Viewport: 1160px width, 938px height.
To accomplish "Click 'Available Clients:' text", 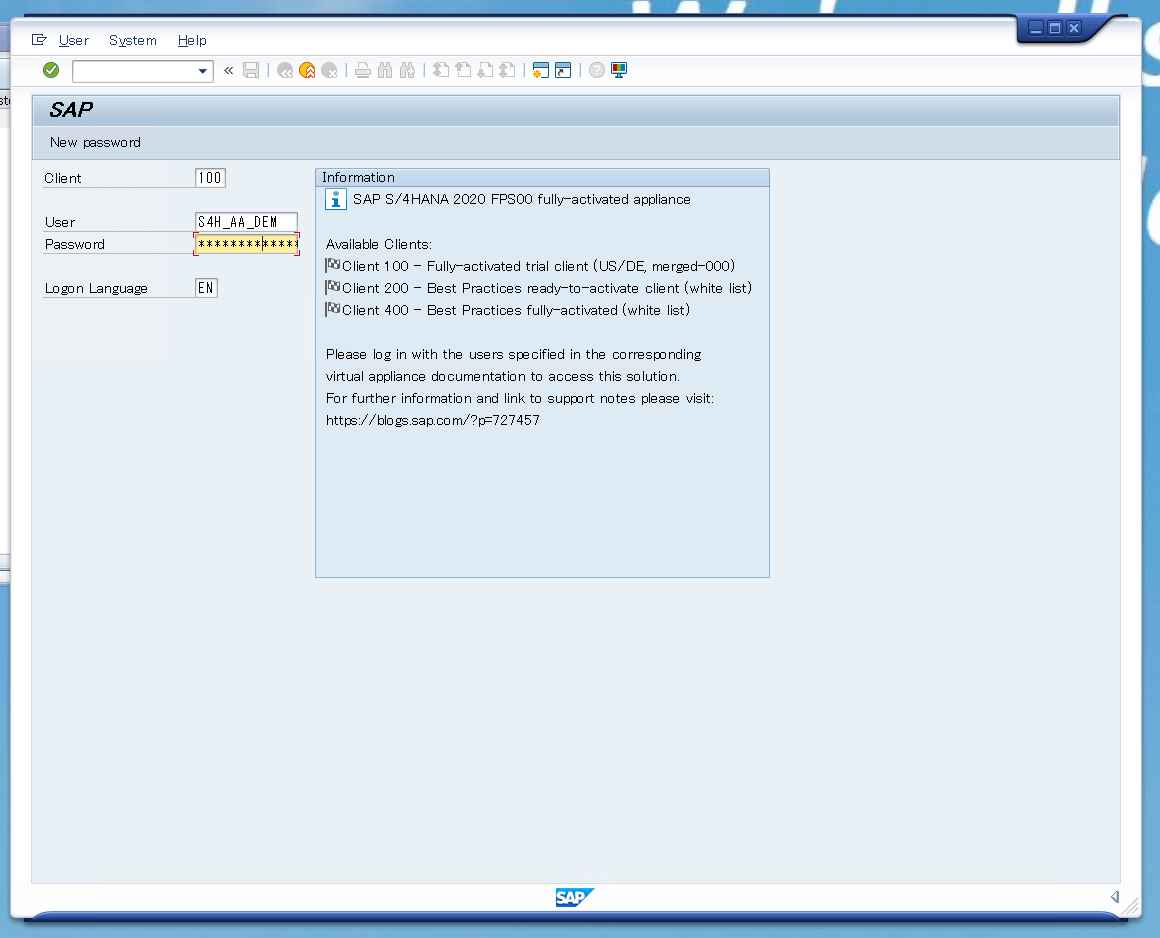I will pos(379,244).
